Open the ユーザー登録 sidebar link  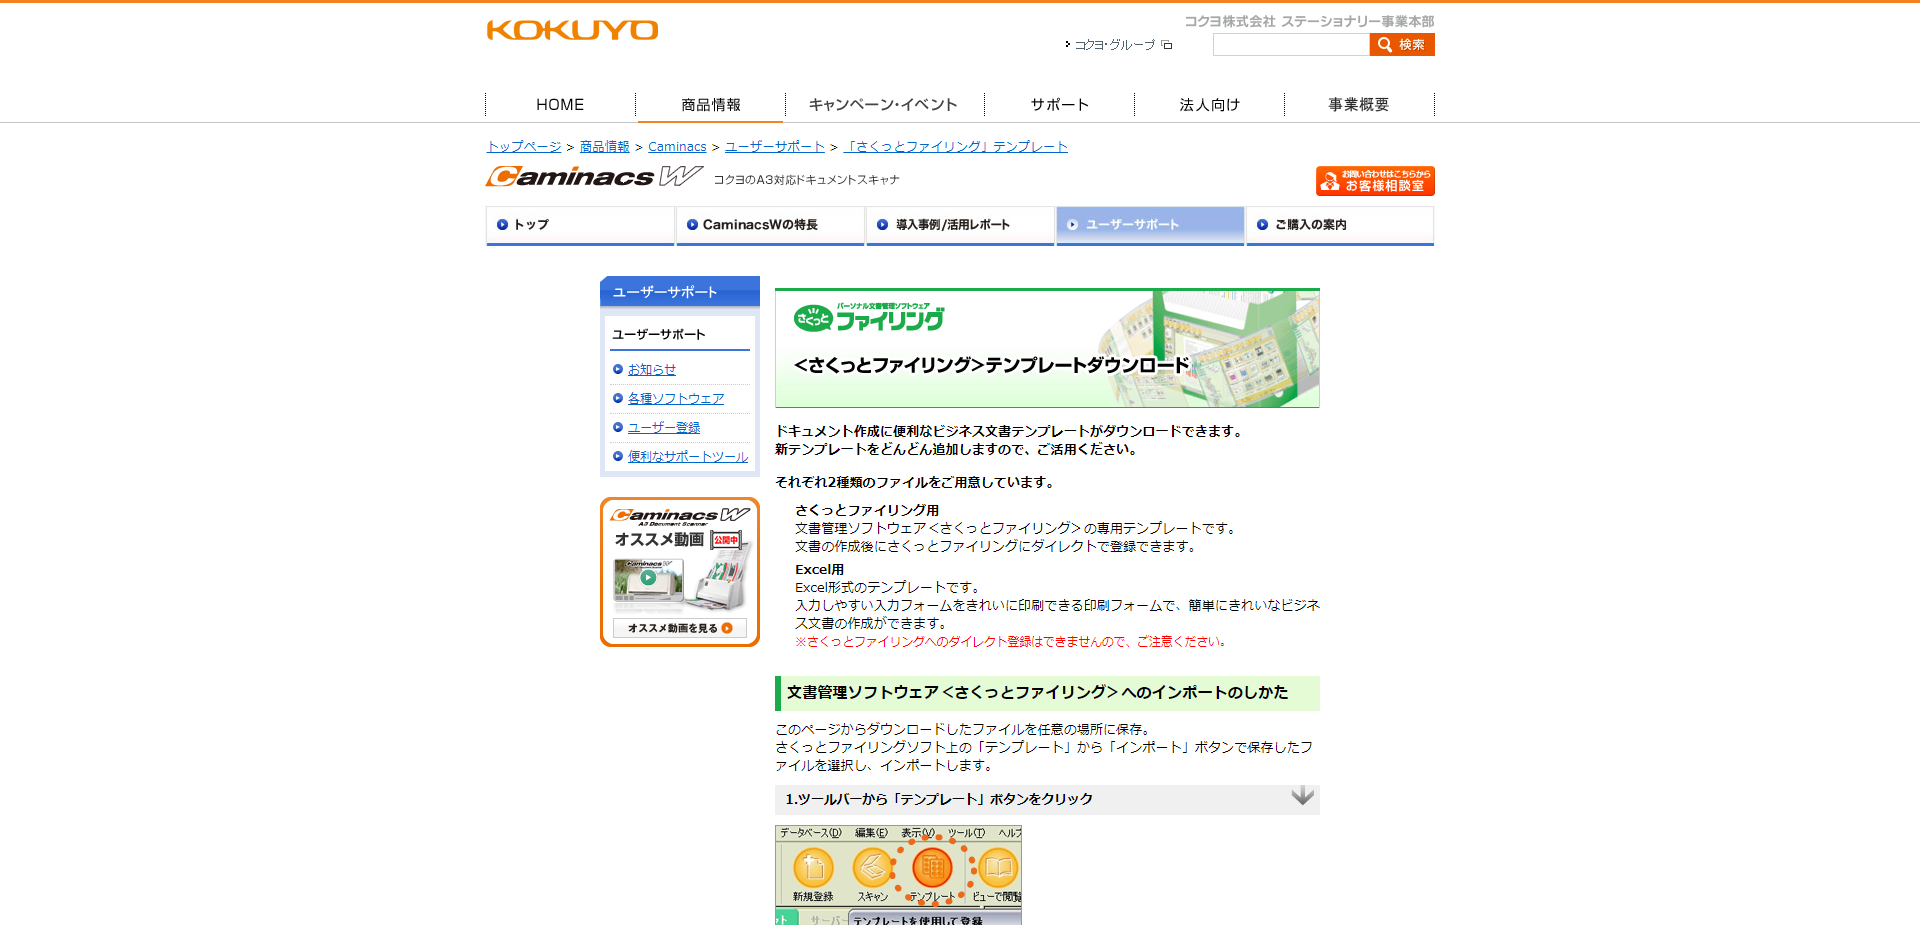click(662, 427)
